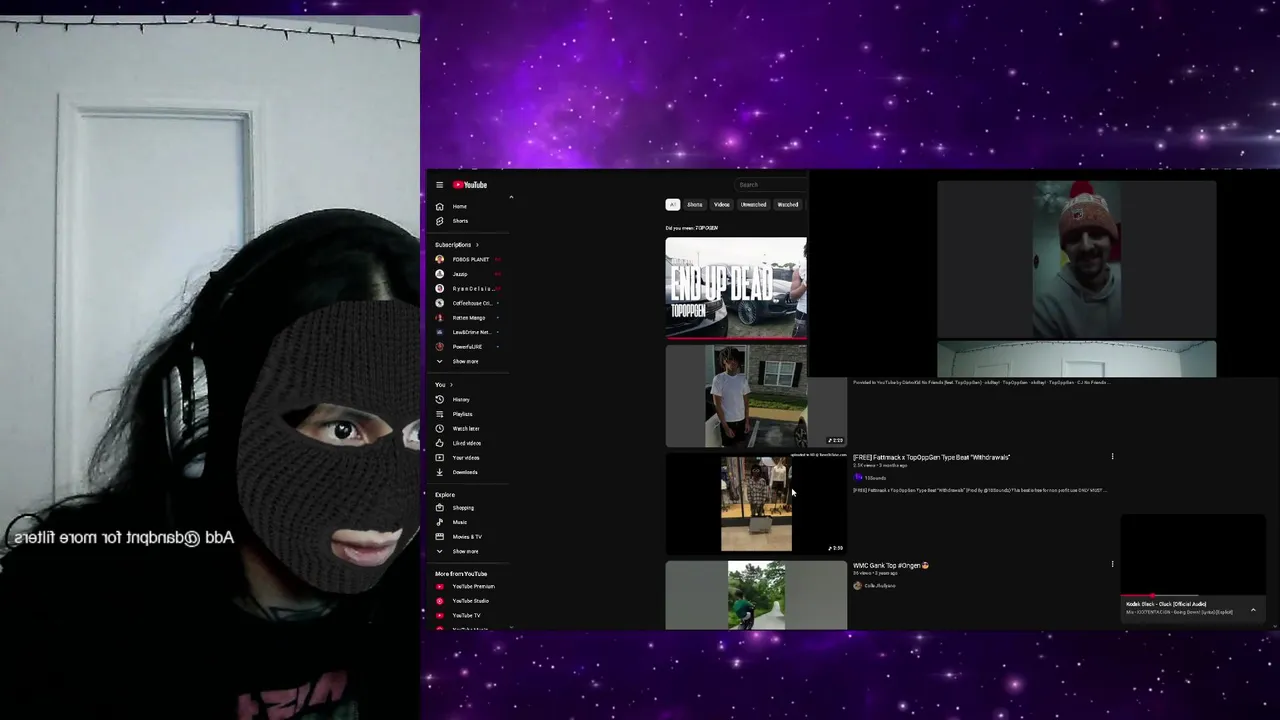Open Coffeehouse Crime subscription avatar
Image resolution: width=1280 pixels, height=720 pixels.
(x=439, y=303)
